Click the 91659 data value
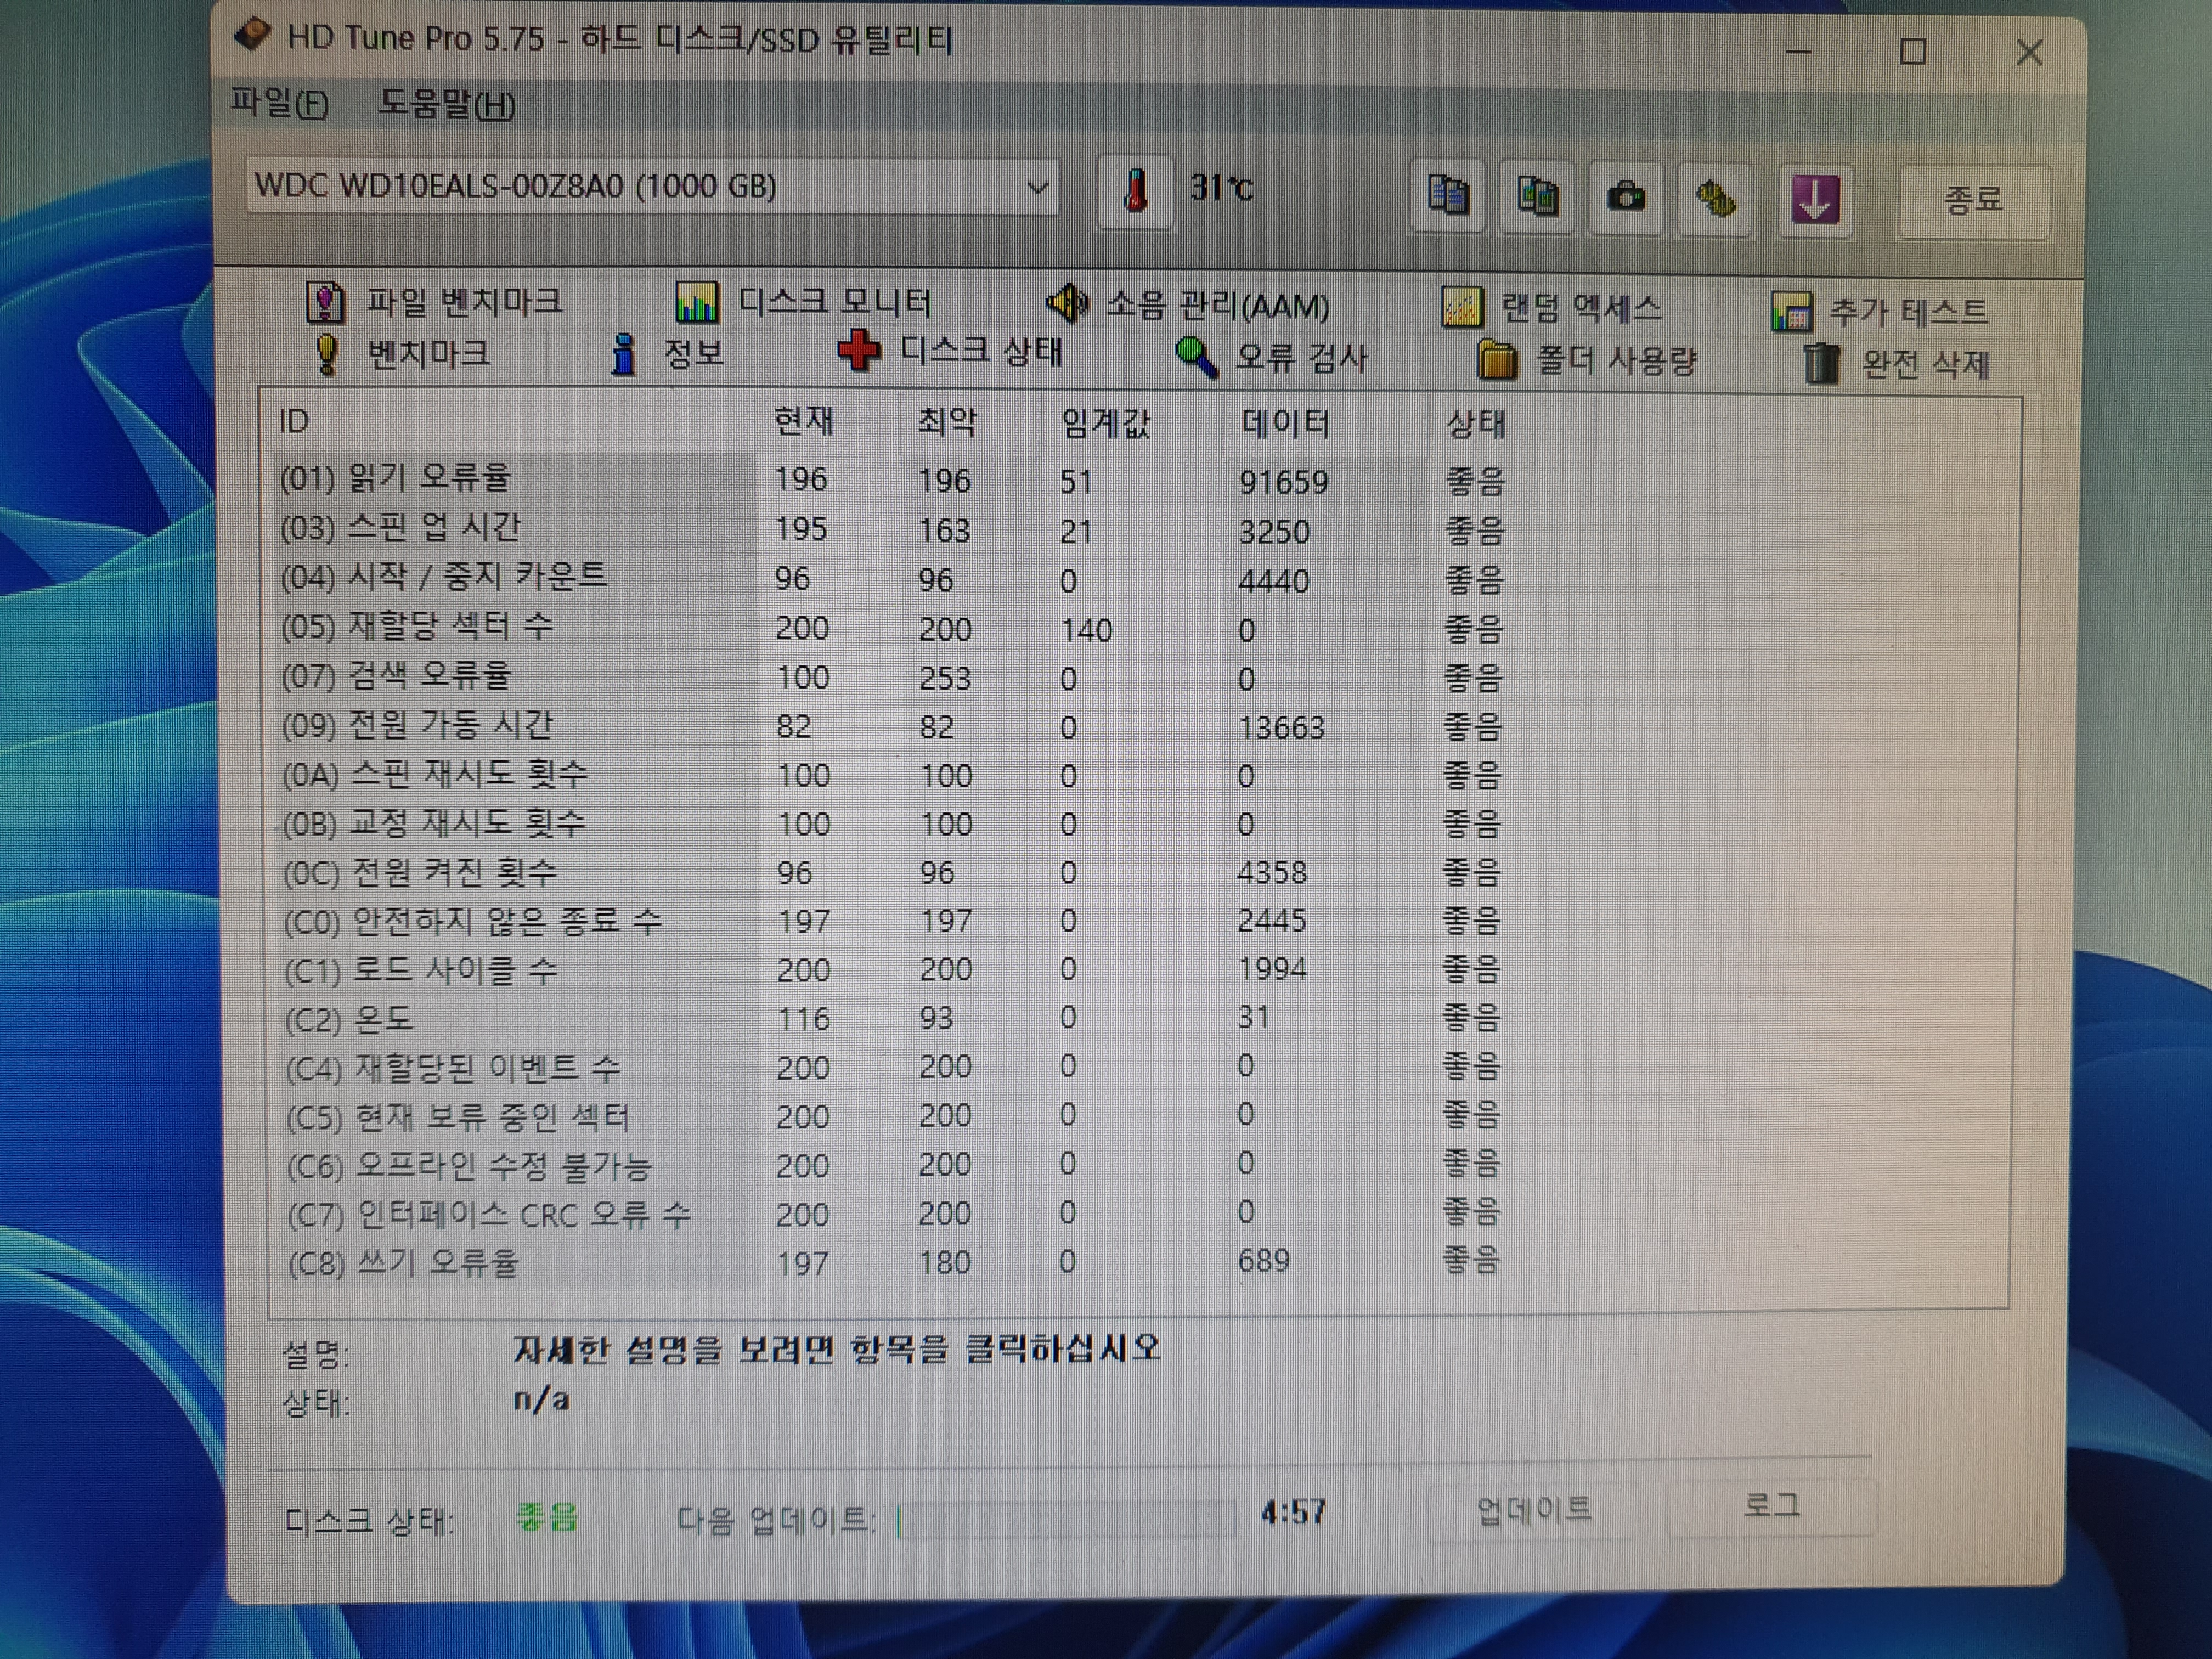Image resolution: width=2212 pixels, height=1659 pixels. (x=1284, y=482)
